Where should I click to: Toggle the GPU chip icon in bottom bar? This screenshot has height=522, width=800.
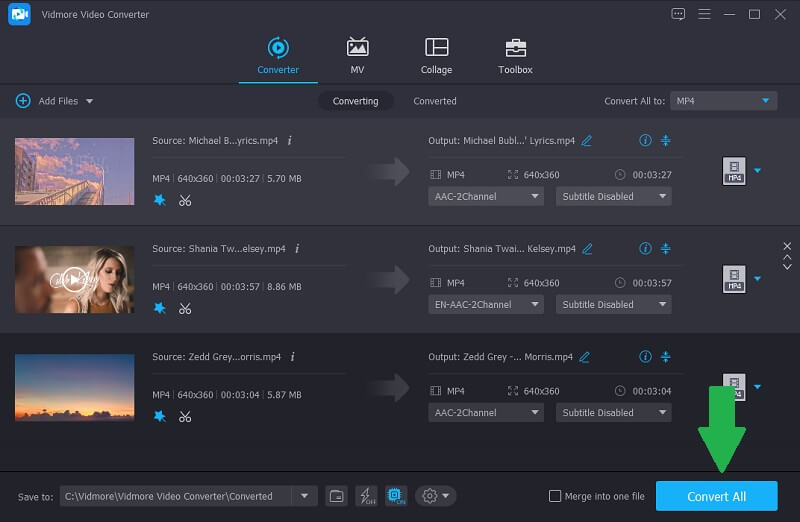point(395,496)
